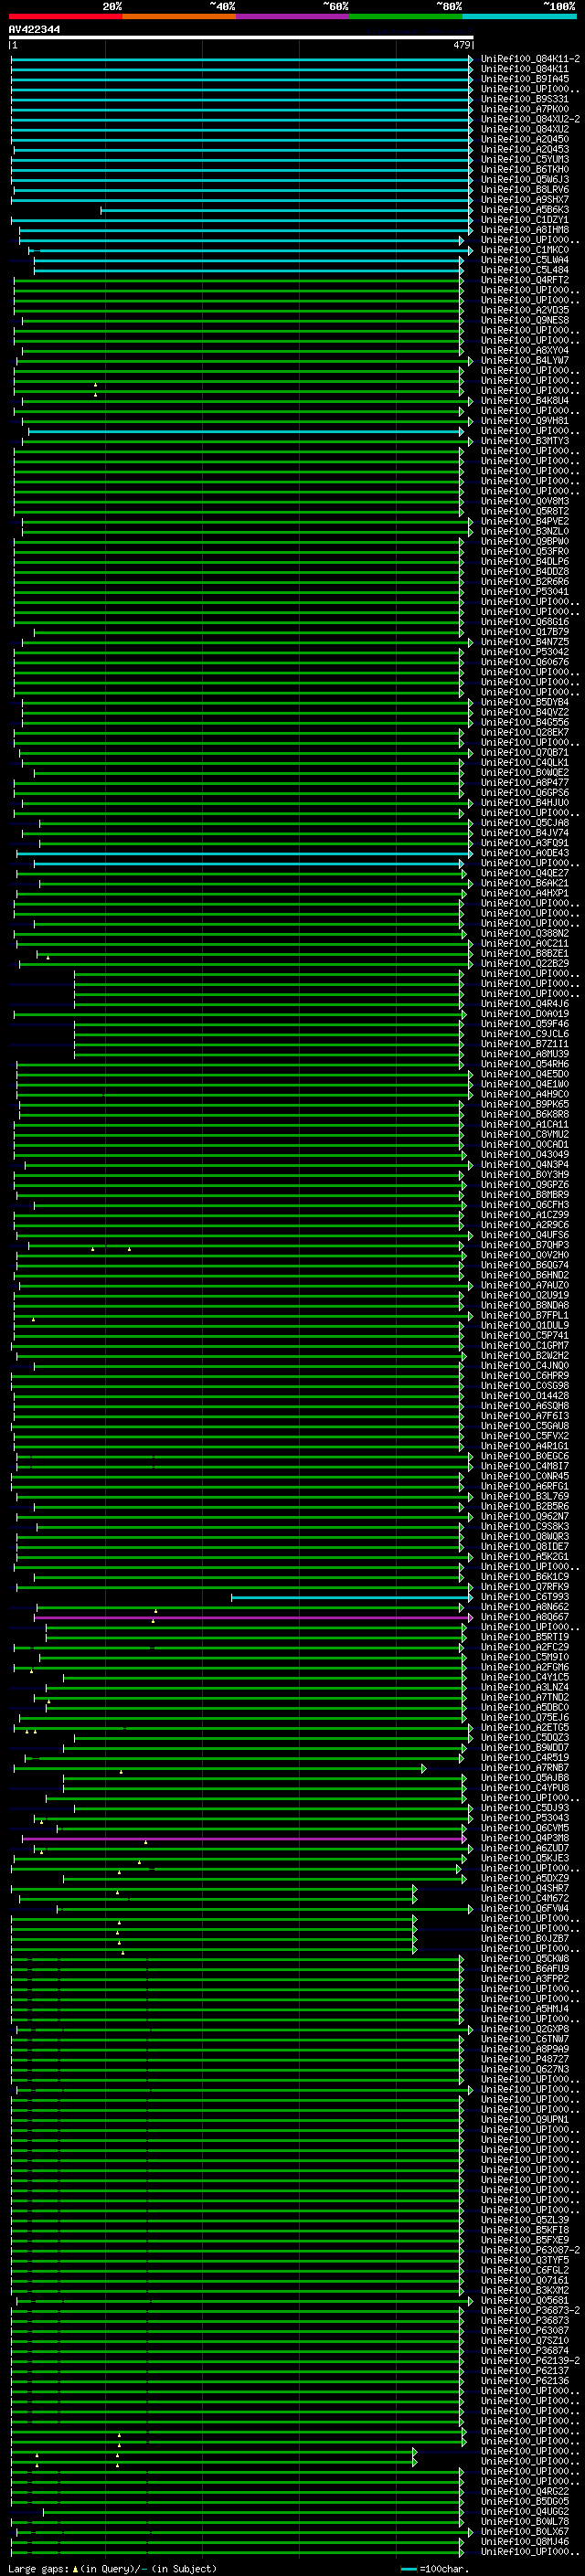Viewport: 585px width, 2576px height.
Task: Select hit label UniRef100_B4DLP6
Action: pos(525,561)
